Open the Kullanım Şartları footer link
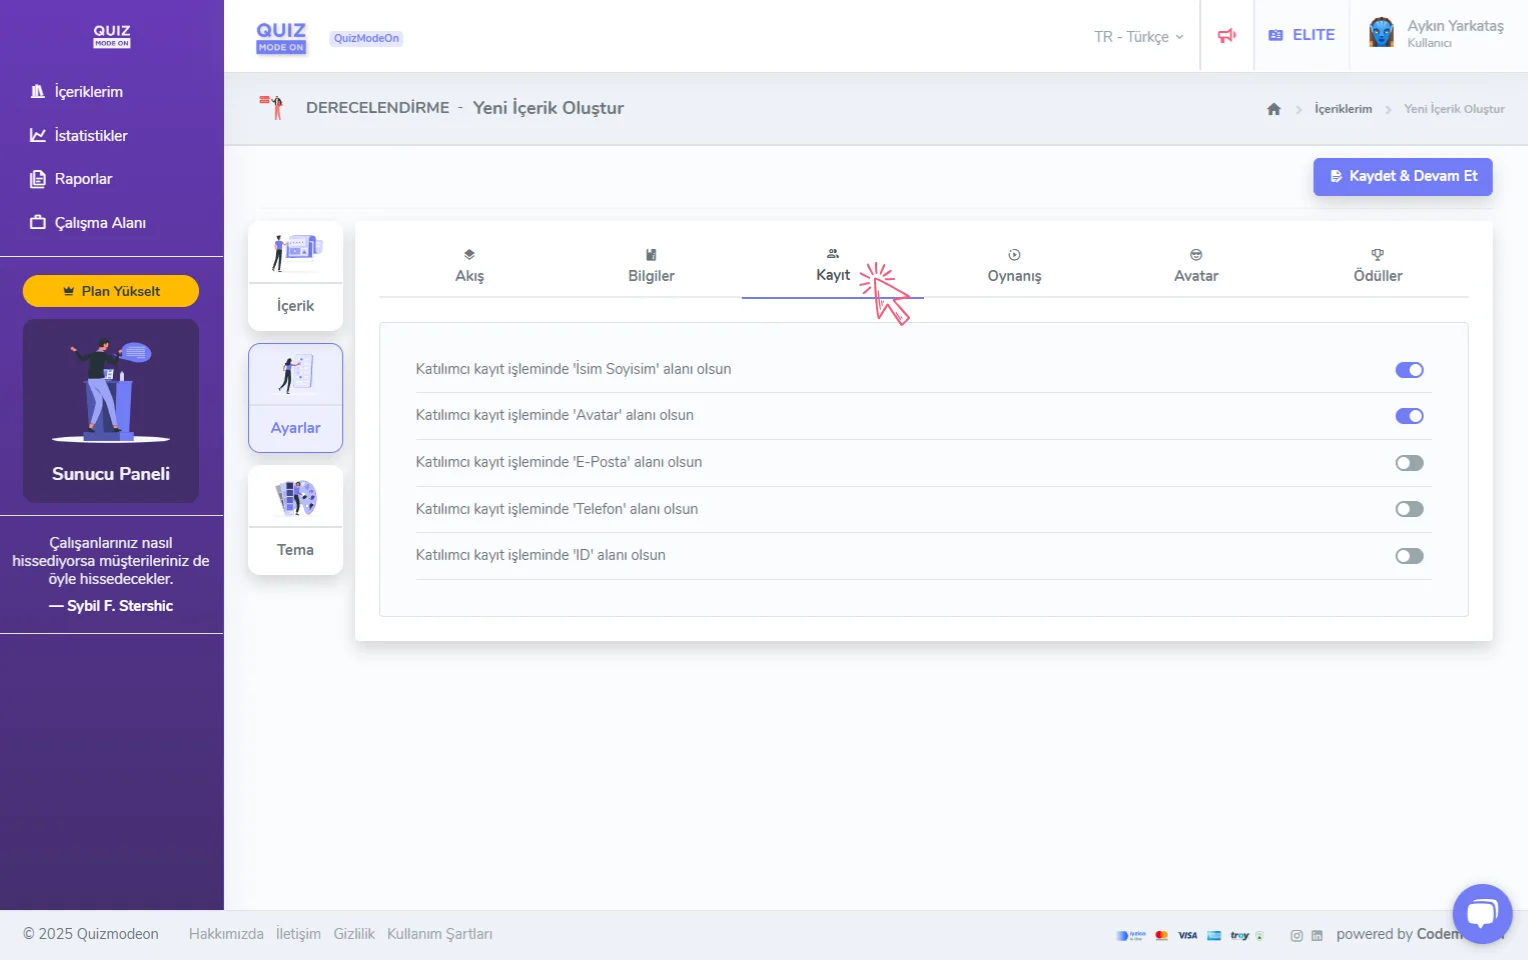1528x960 pixels. tap(439, 934)
